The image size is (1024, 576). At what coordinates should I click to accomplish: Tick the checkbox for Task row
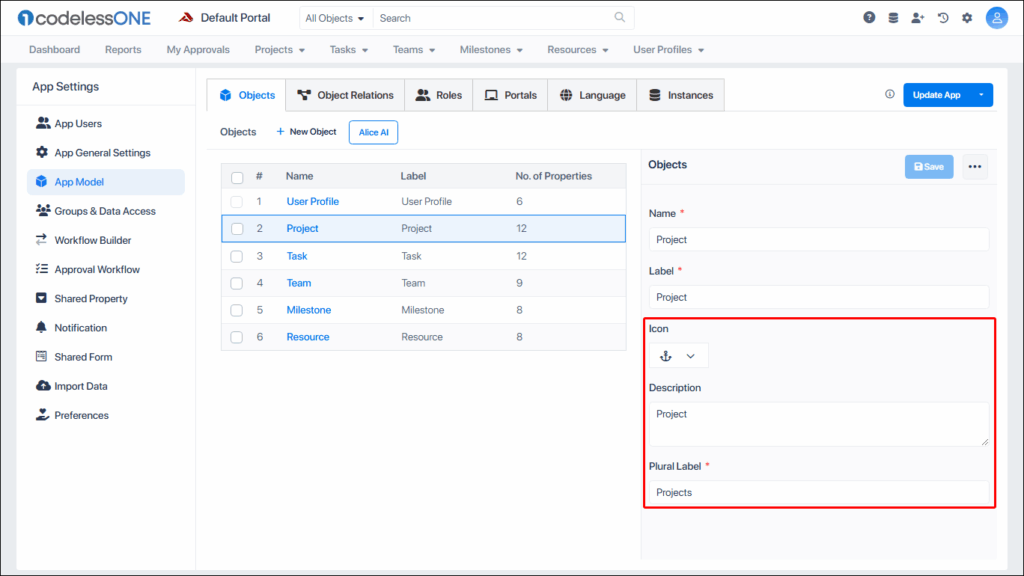coord(237,256)
